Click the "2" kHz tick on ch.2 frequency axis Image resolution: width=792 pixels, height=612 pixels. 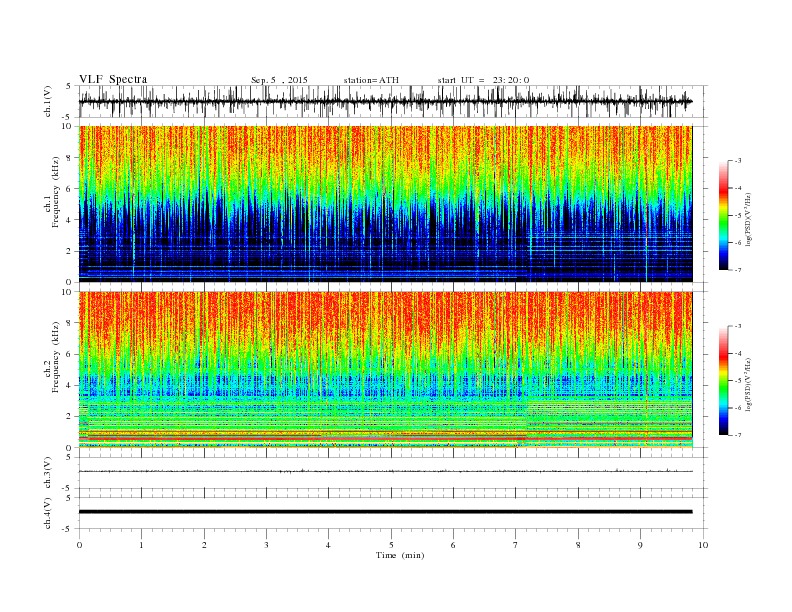pos(69,416)
